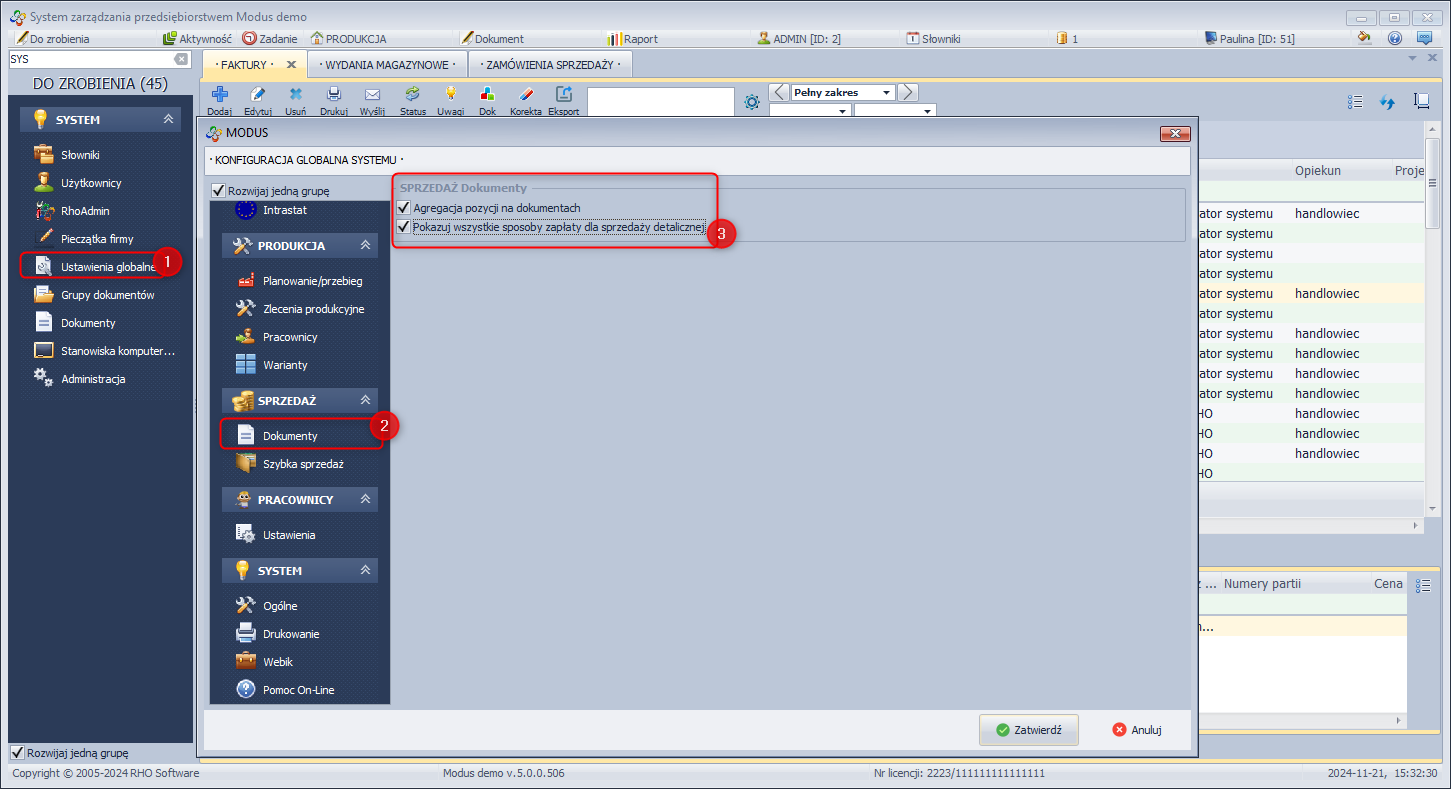The height and width of the screenshot is (789, 1451).
Task: Click the Anuluj button
Action: pos(1136,730)
